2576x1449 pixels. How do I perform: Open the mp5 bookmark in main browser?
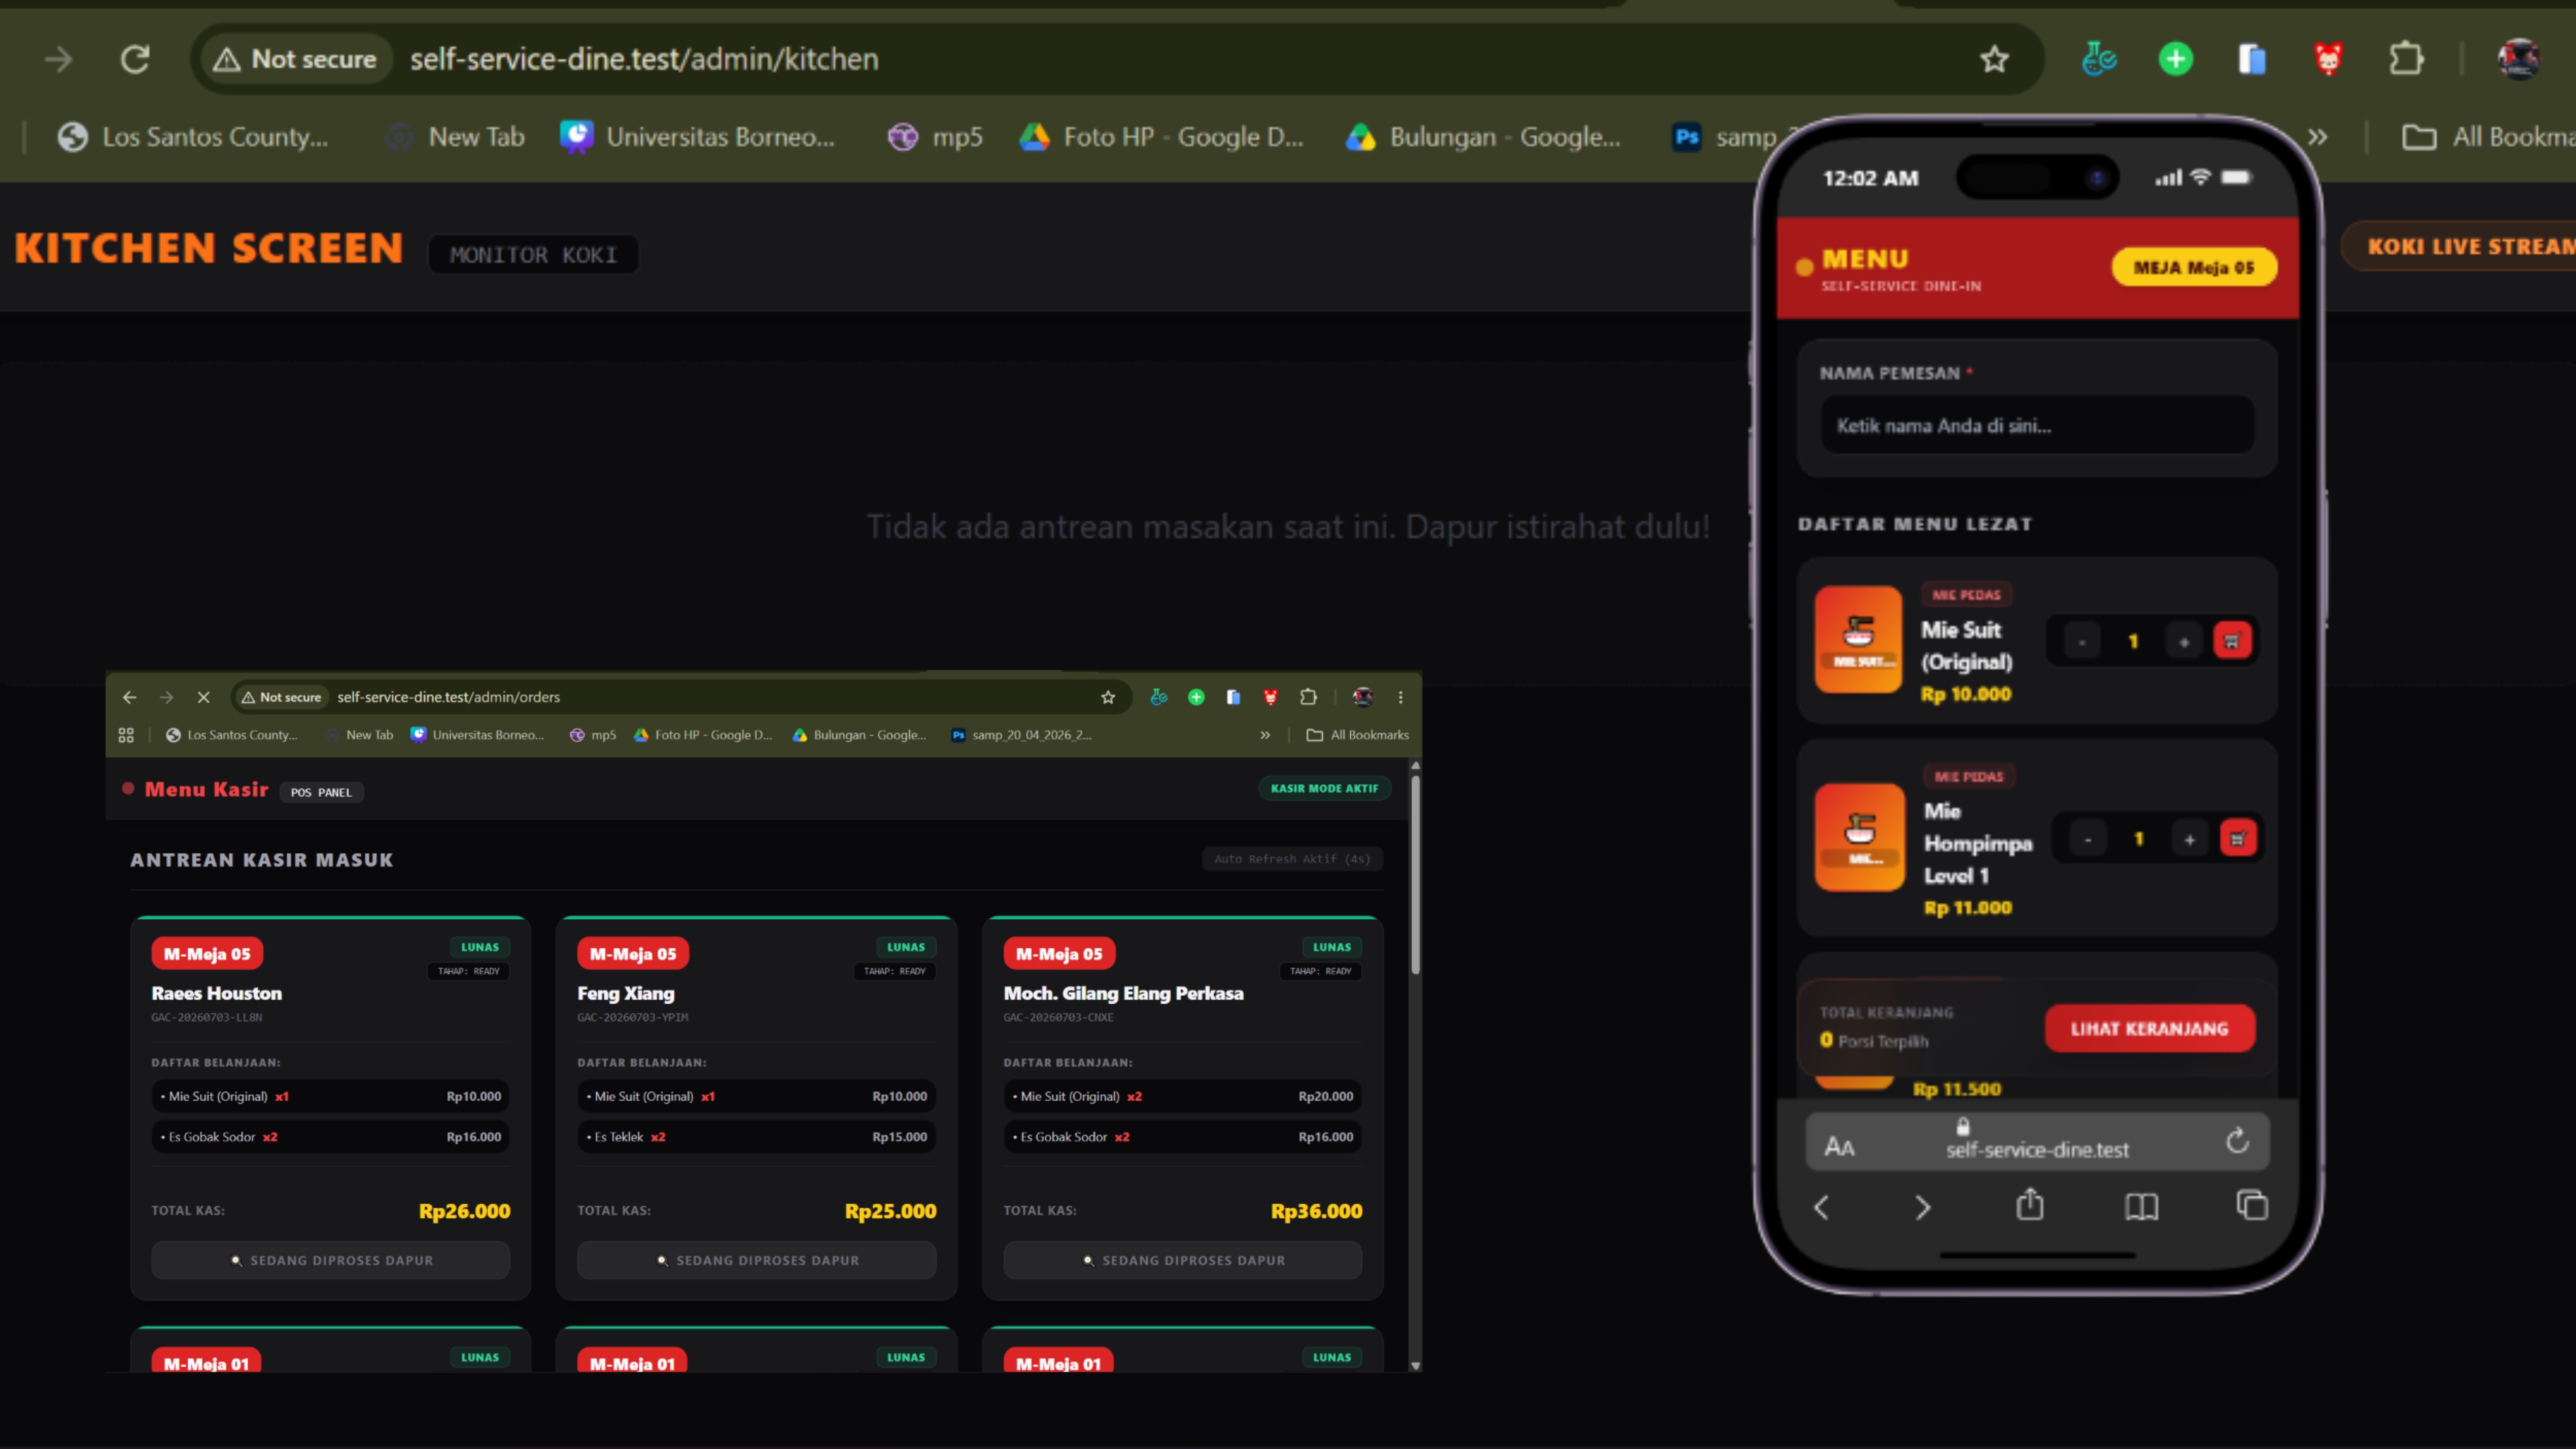[936, 137]
